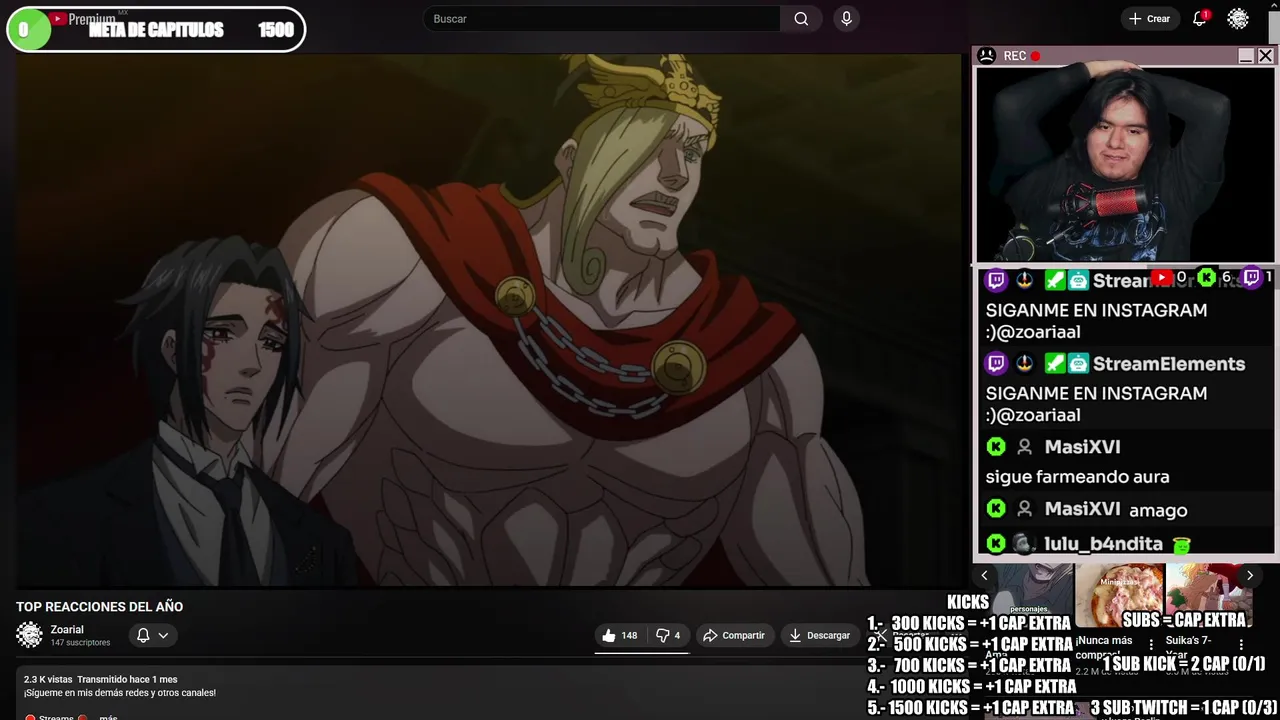This screenshot has height=720, width=1280.
Task: Go back in chips with left arrow
Action: 984,575
